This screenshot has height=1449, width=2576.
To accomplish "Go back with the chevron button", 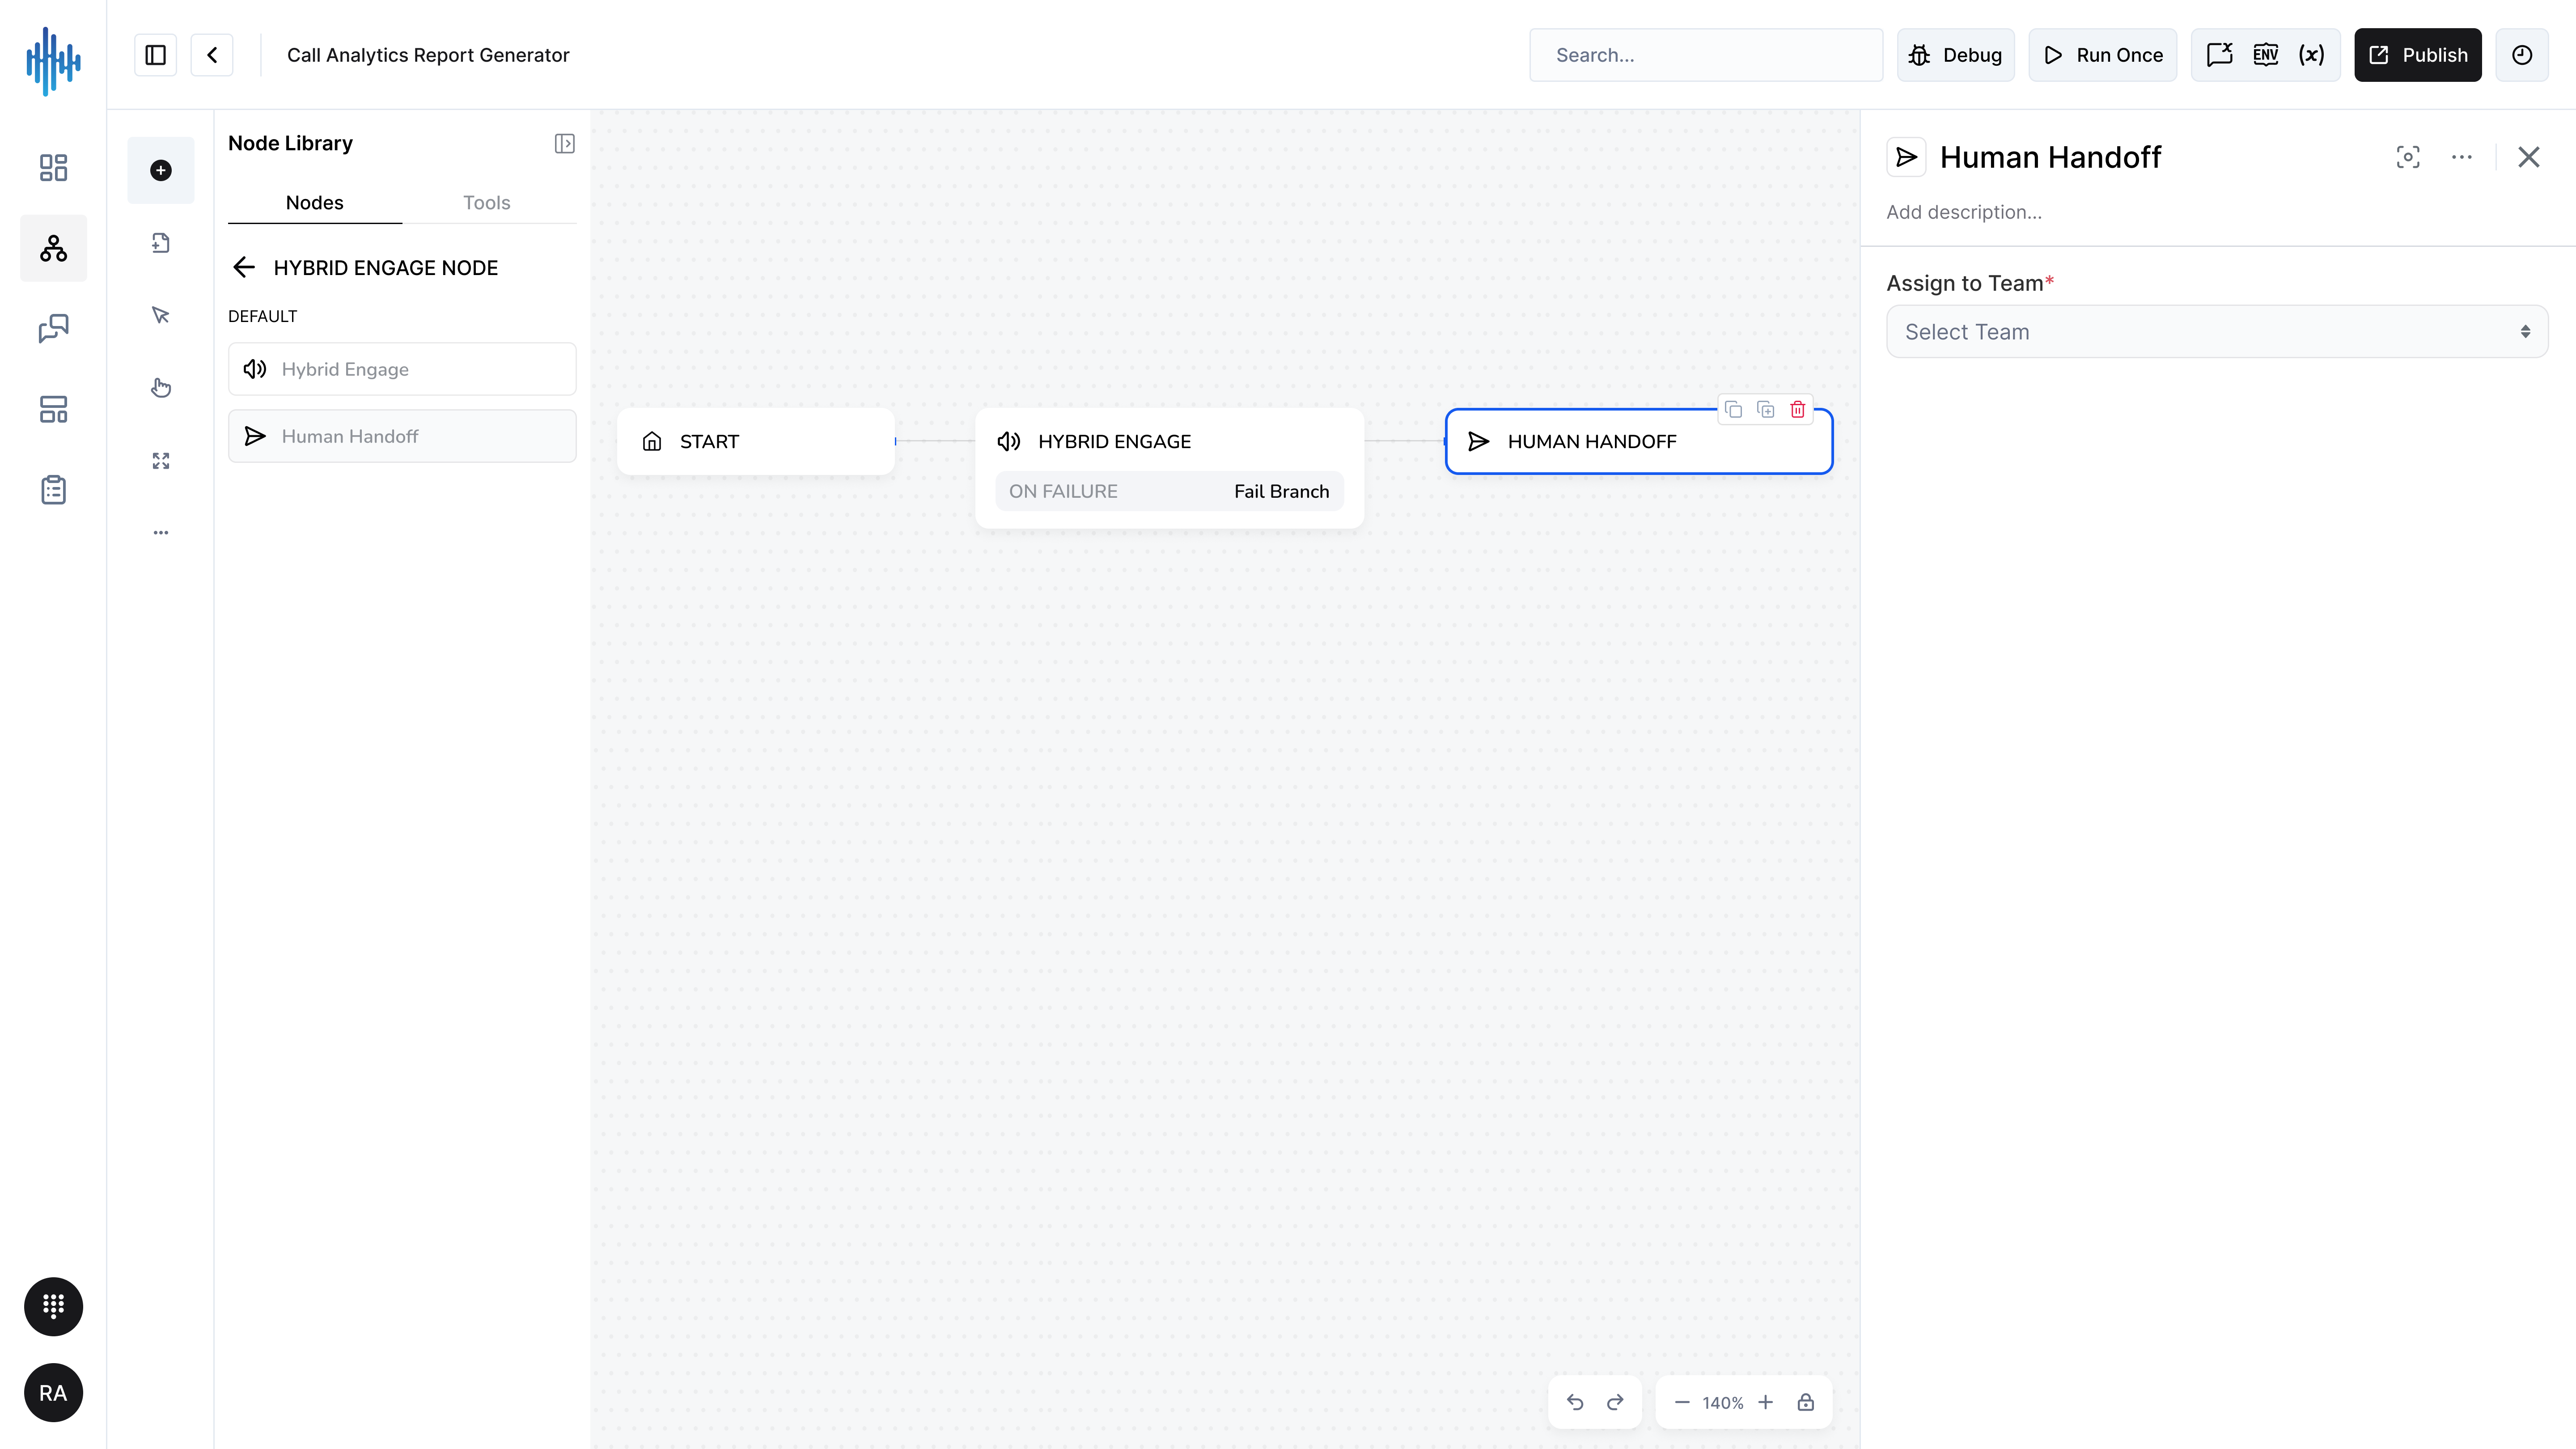I will click(212, 55).
